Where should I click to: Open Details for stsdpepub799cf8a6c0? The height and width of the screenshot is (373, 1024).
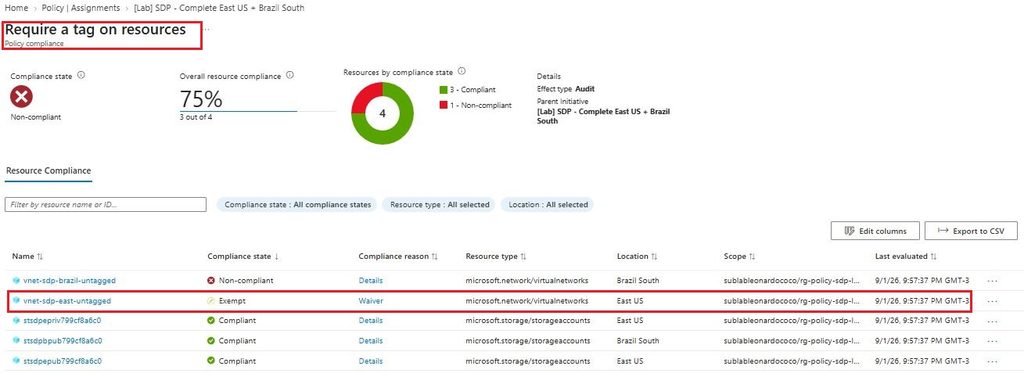(370, 361)
